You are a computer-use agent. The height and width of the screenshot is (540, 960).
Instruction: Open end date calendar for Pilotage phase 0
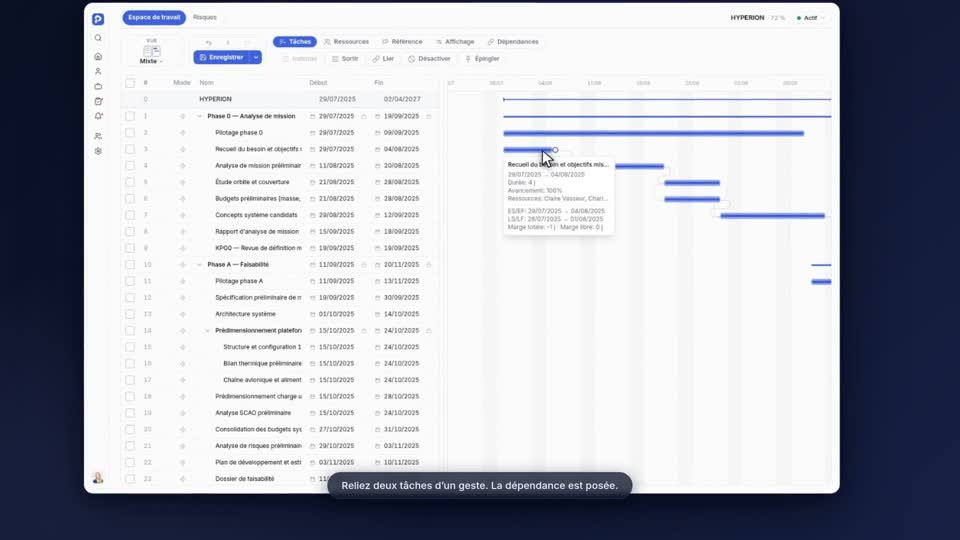tap(377, 133)
